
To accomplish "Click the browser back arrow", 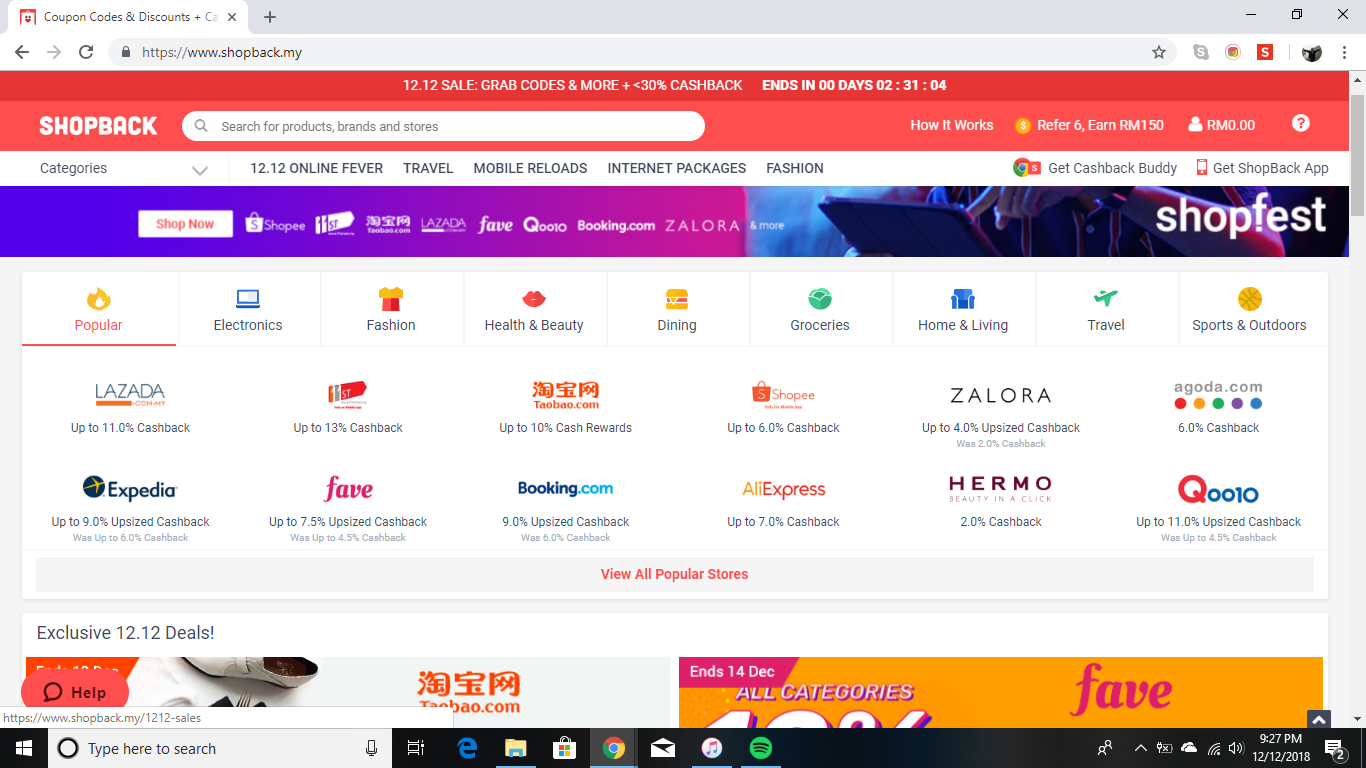I will 22,52.
